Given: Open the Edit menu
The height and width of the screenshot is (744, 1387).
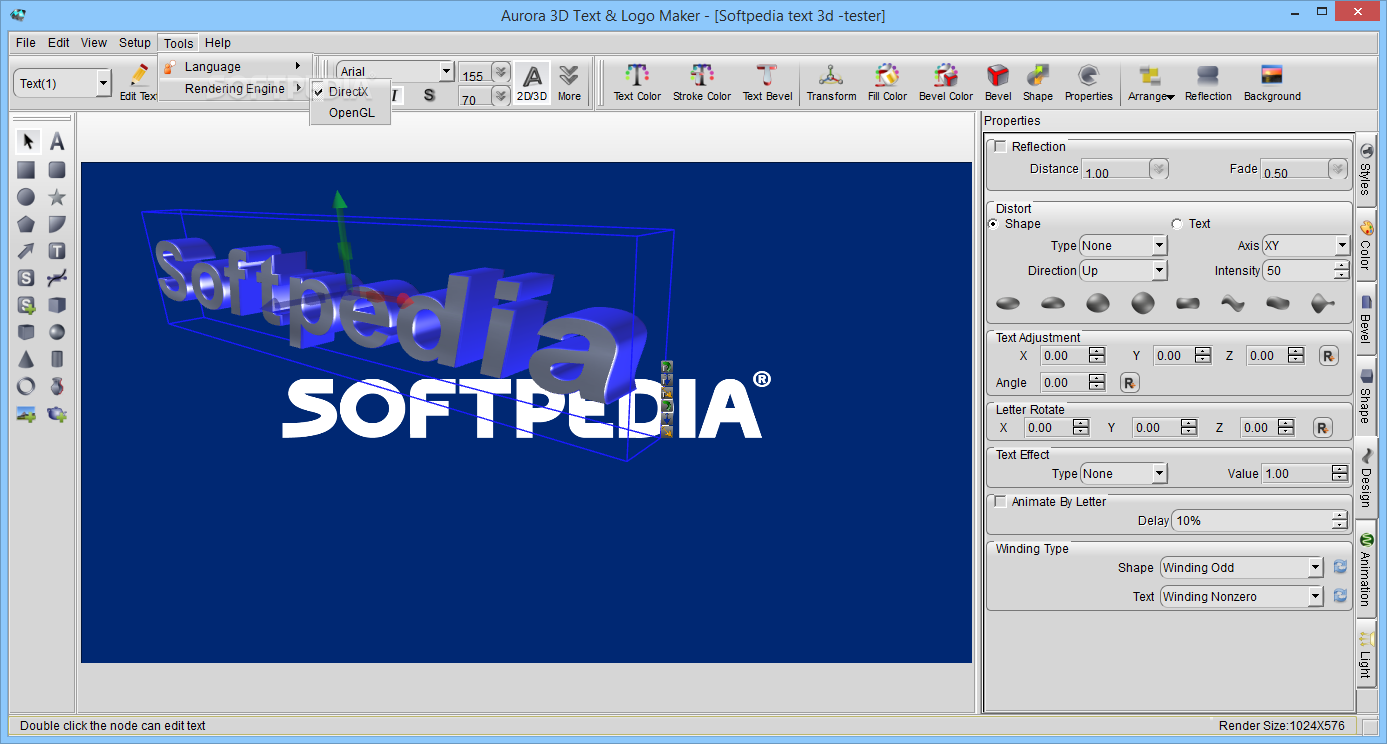Looking at the screenshot, I should [x=59, y=43].
